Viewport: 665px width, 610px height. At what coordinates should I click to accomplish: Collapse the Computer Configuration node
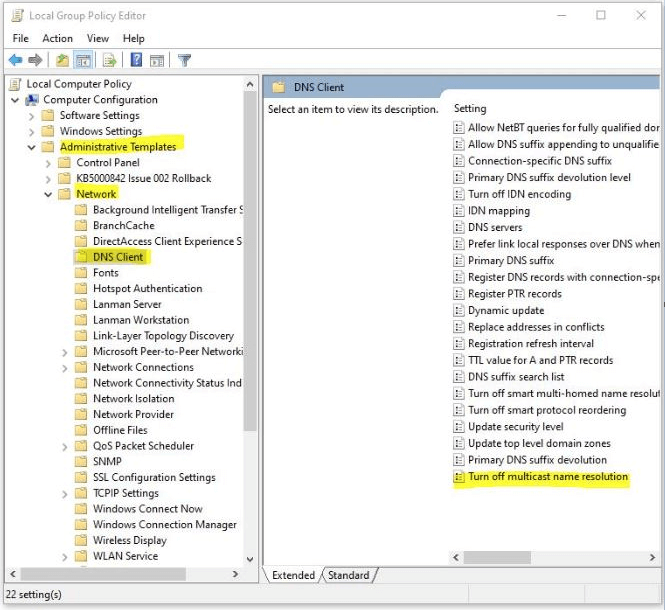15,100
